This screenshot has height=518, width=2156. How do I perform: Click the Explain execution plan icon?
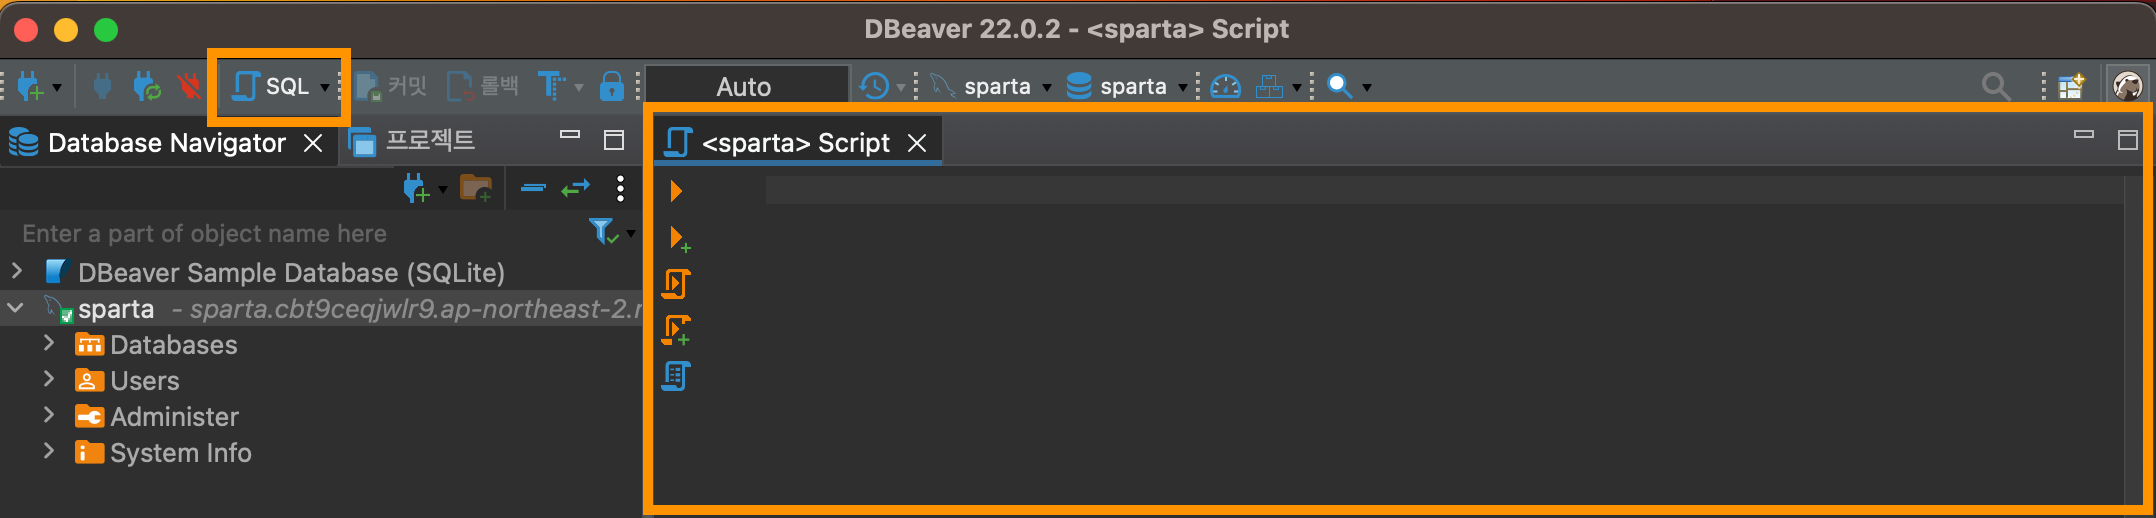pyautogui.click(x=676, y=376)
